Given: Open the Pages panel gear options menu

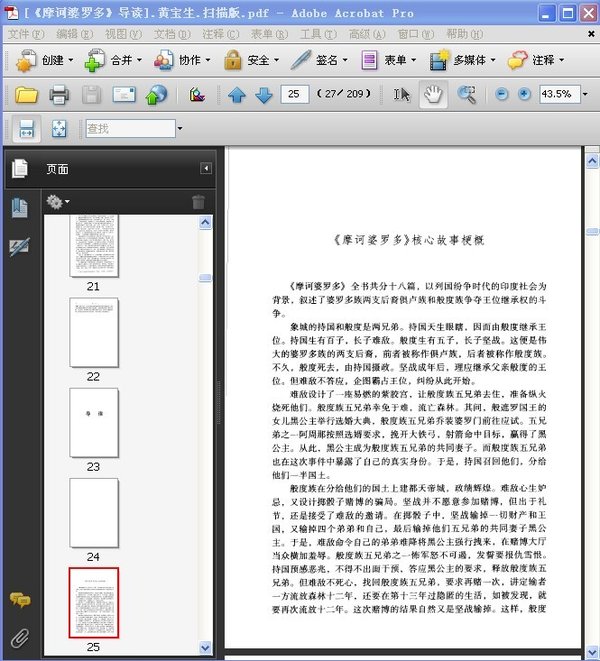Looking at the screenshot, I should point(58,202).
